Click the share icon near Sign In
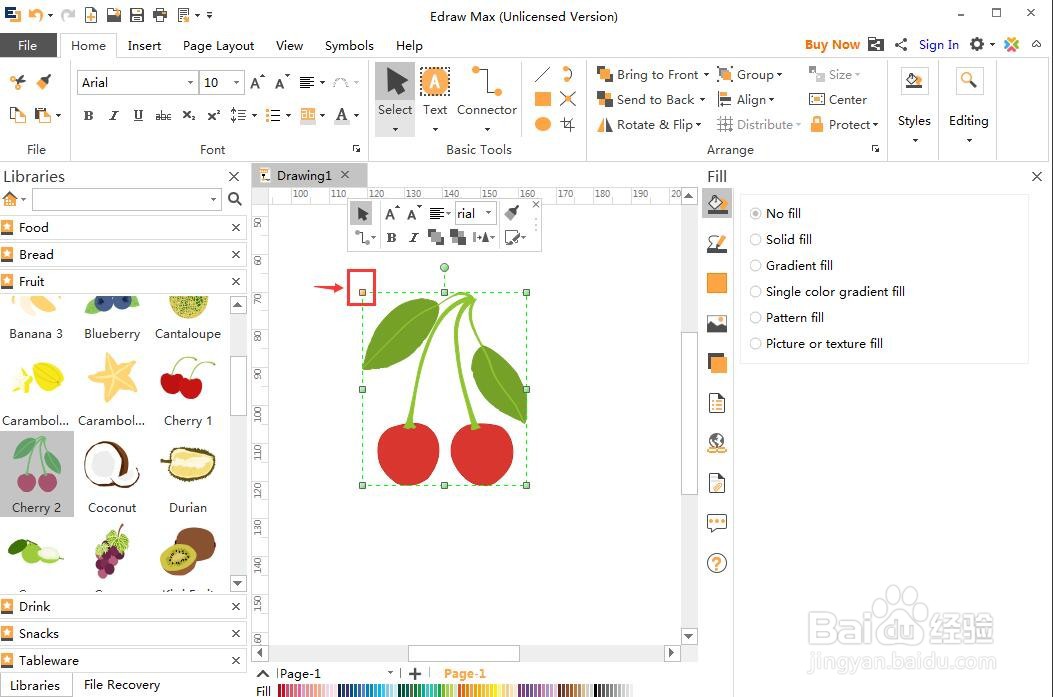 coord(901,44)
